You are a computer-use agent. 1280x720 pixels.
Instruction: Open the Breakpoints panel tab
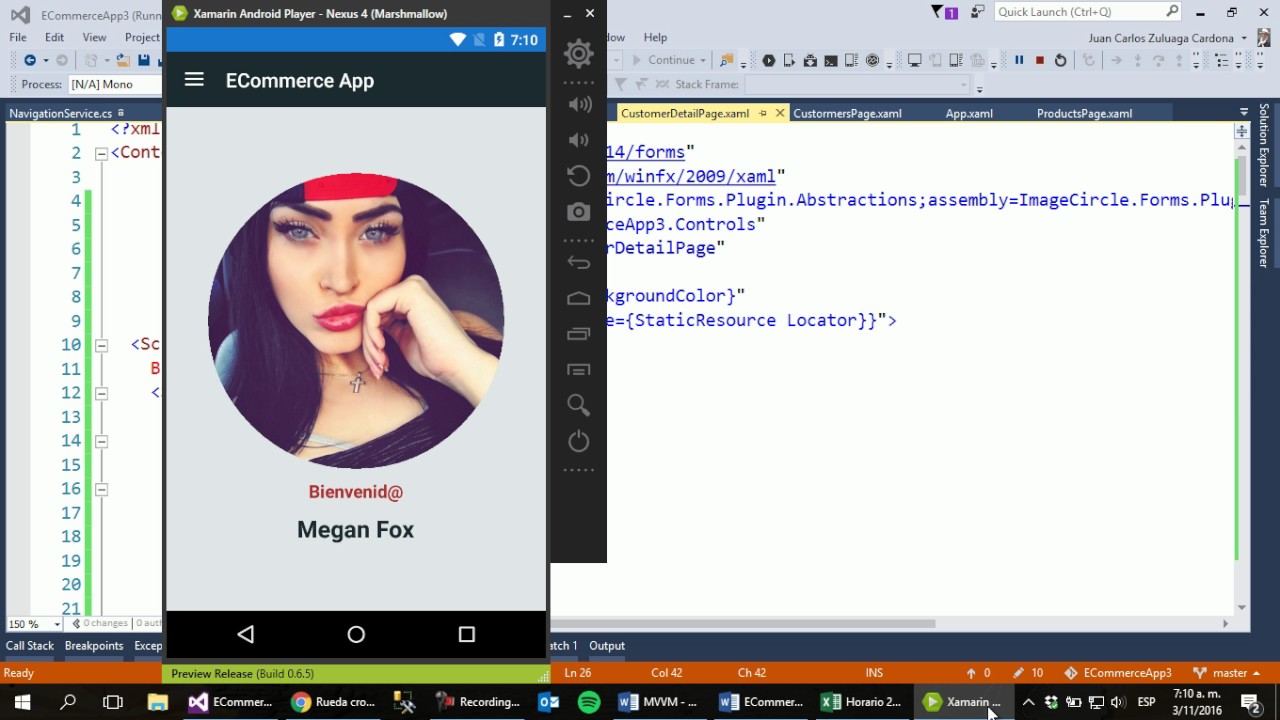[94, 646]
